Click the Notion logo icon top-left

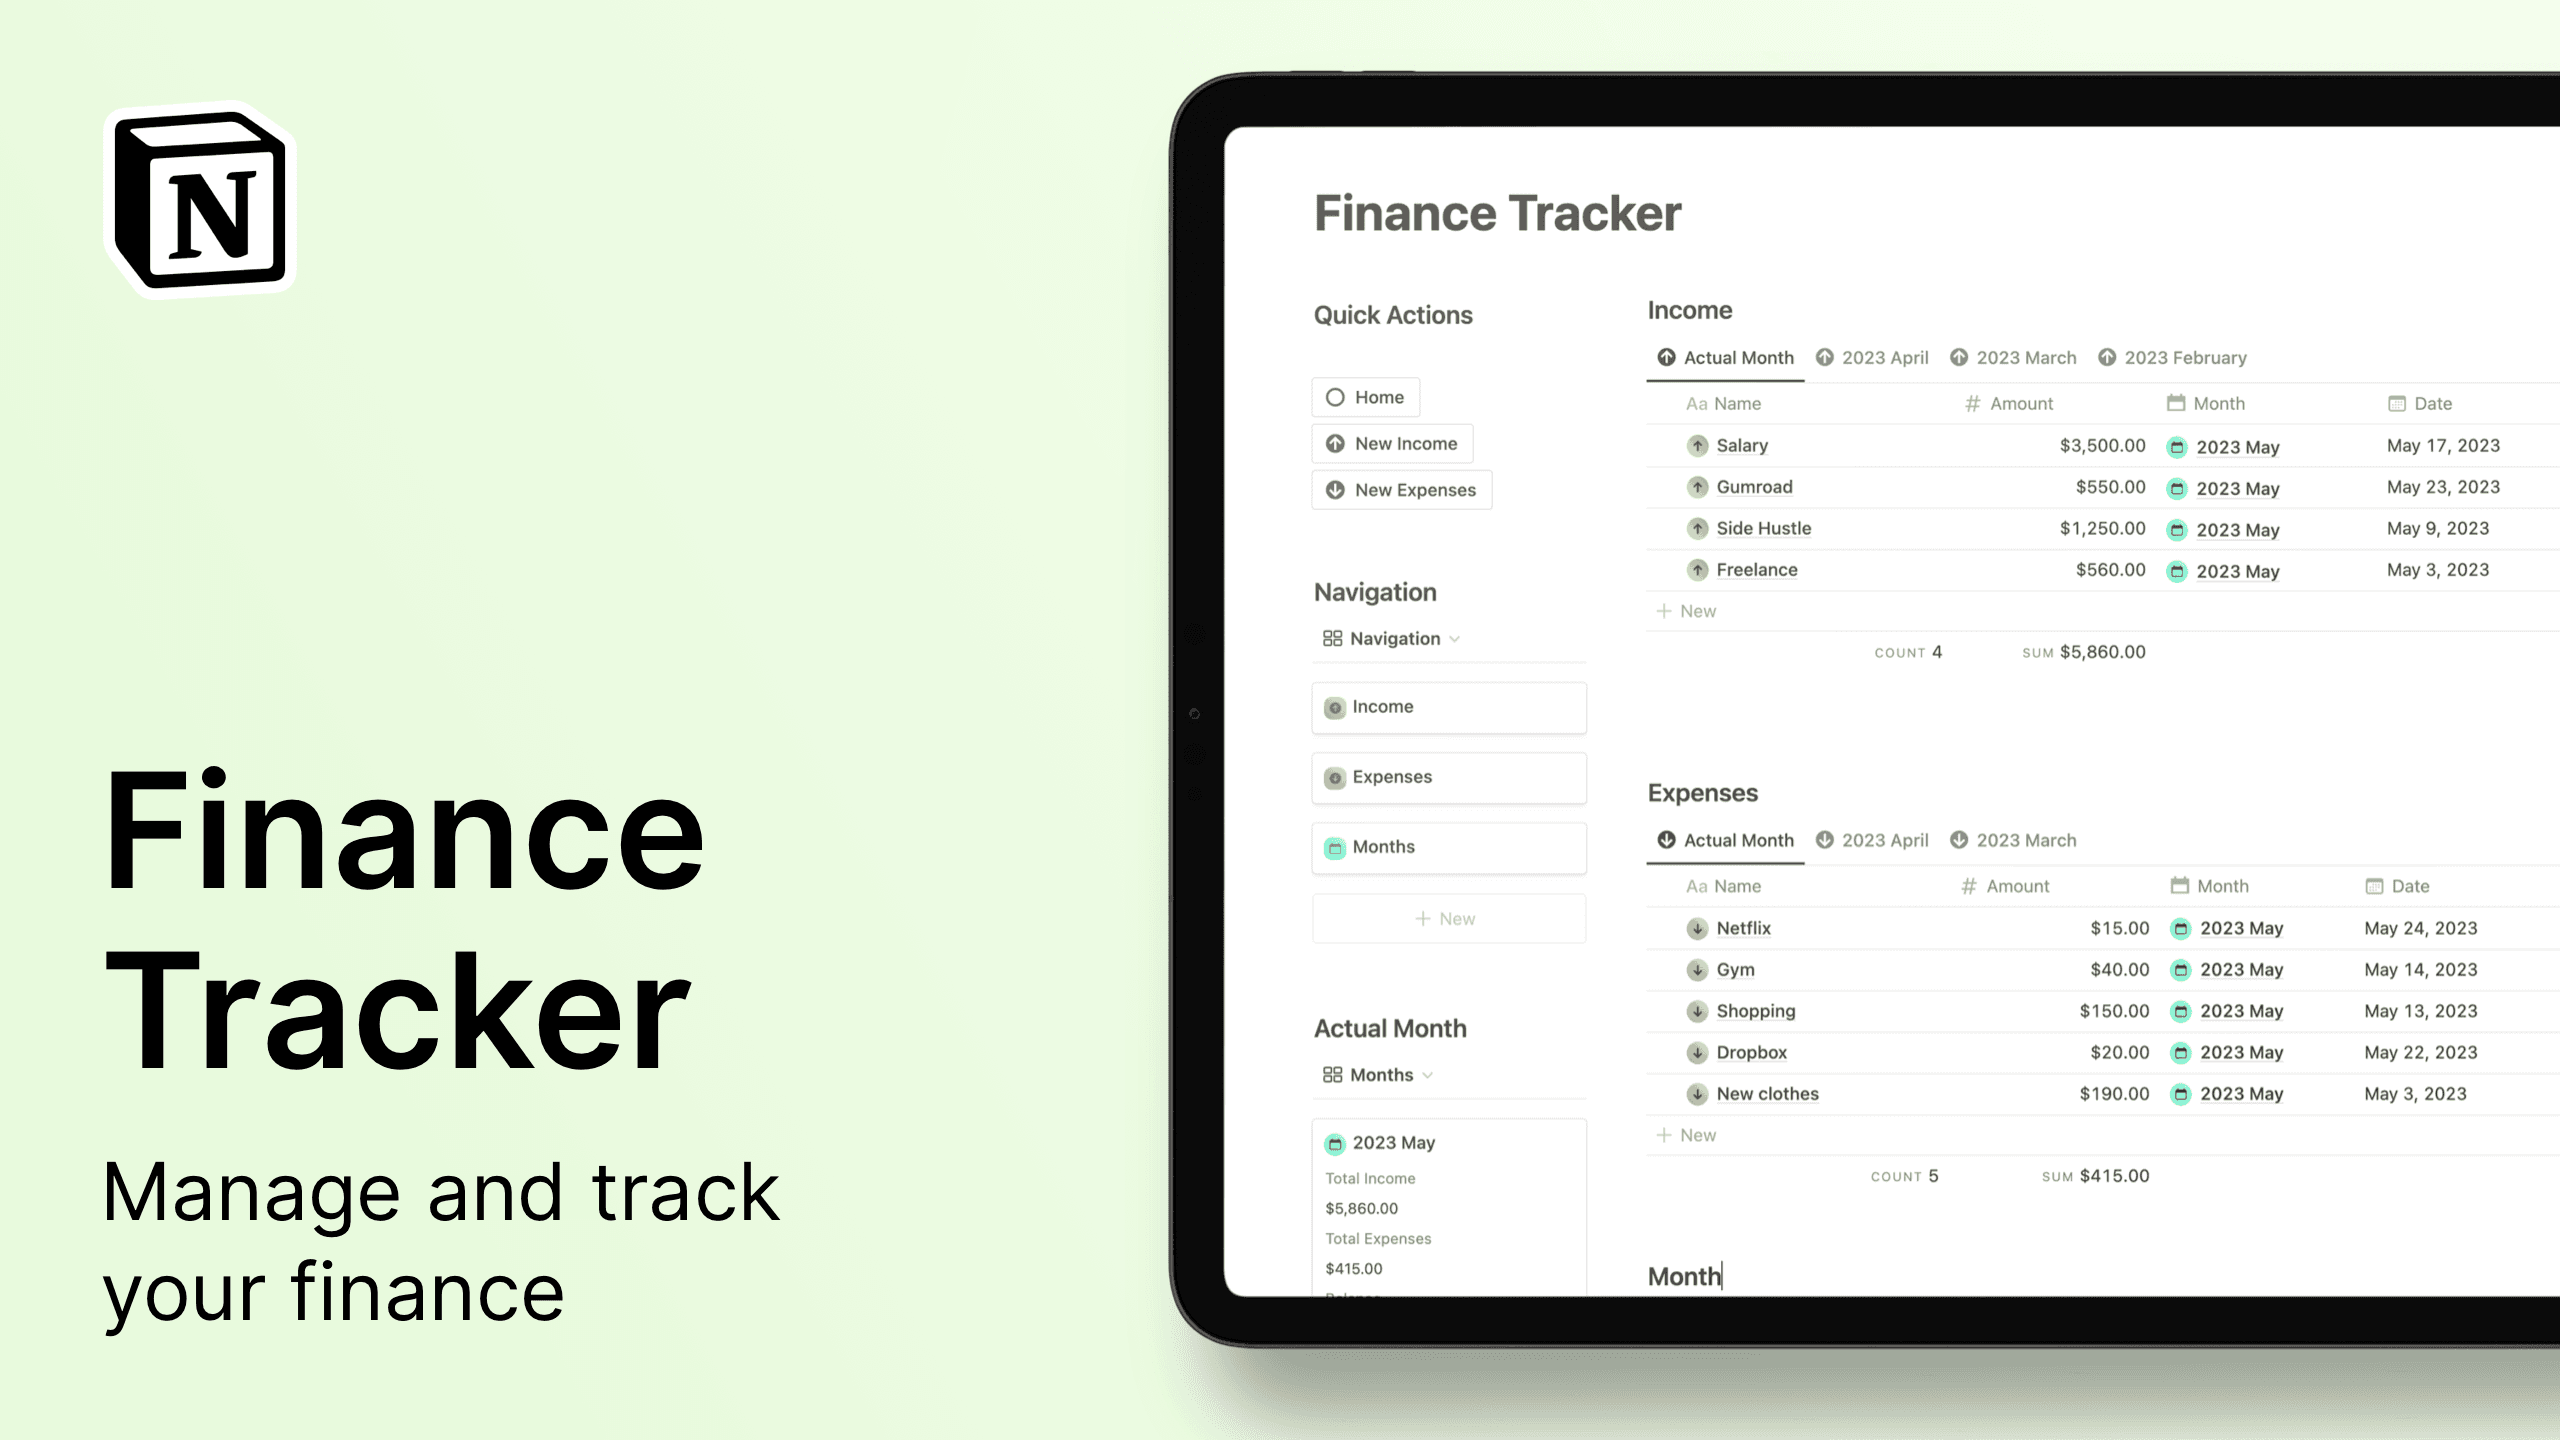click(202, 200)
